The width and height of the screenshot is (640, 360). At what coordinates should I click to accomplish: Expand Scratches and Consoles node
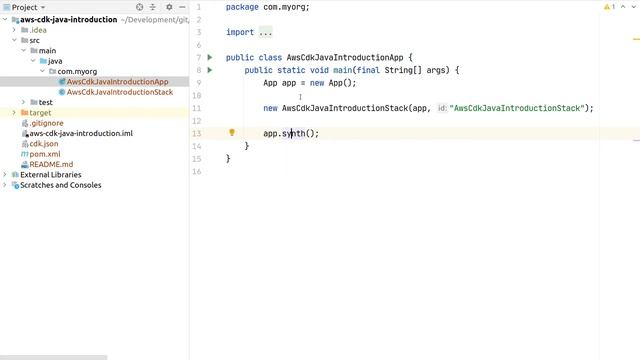pos(5,185)
